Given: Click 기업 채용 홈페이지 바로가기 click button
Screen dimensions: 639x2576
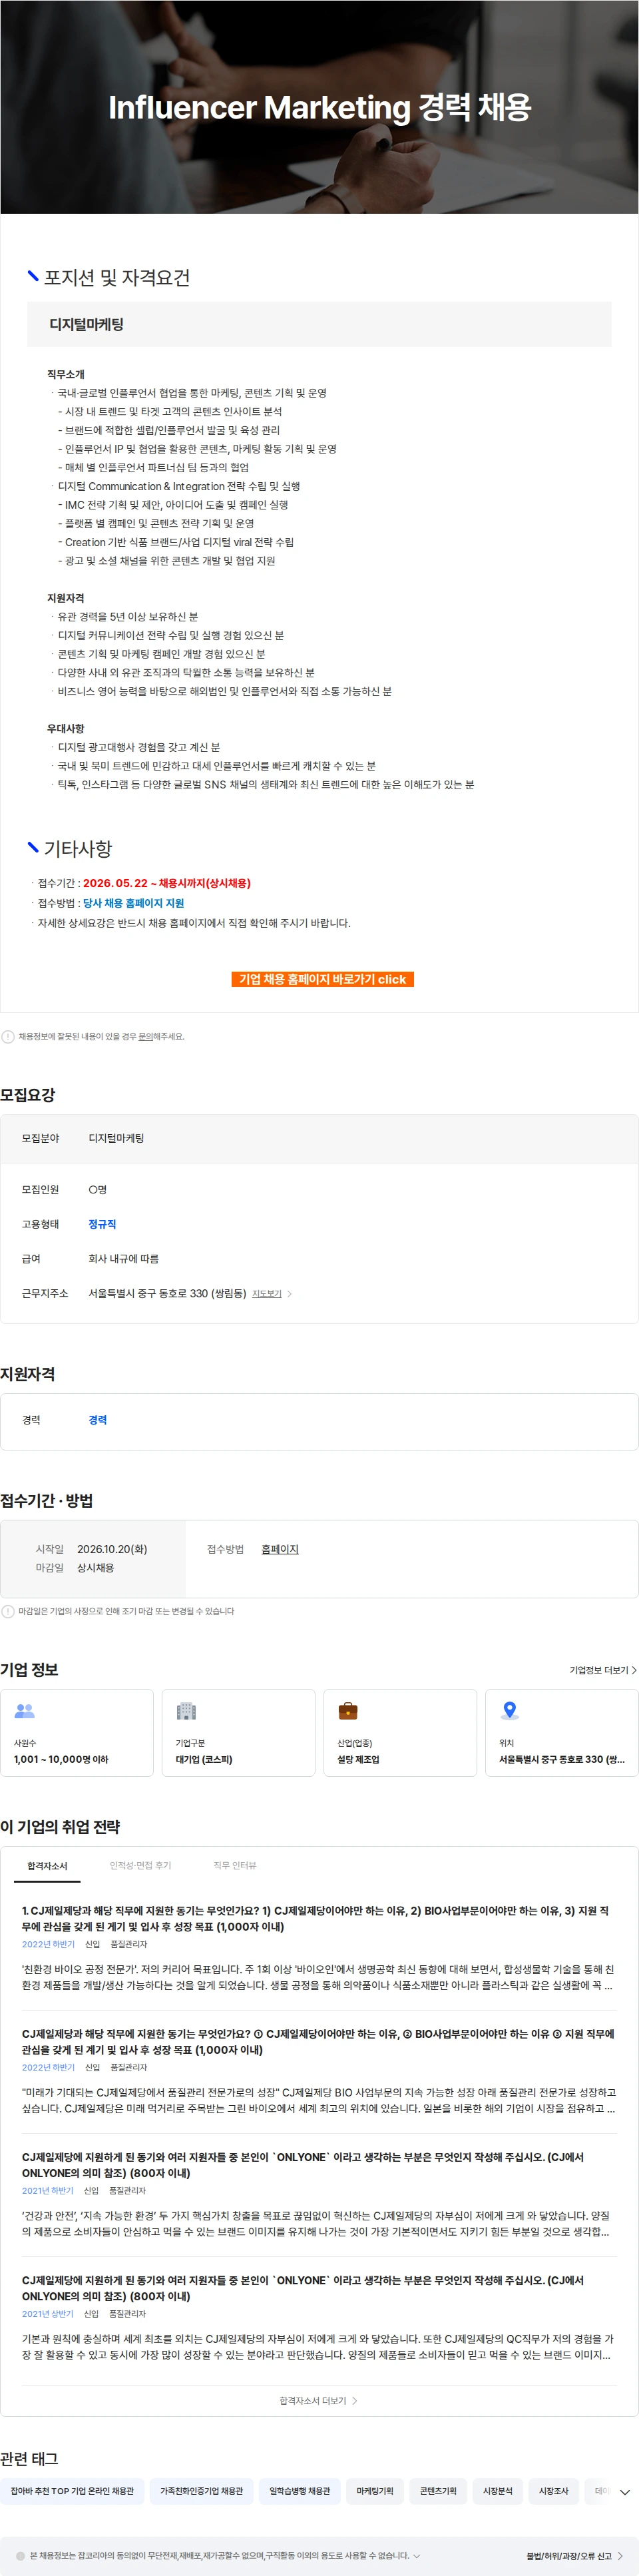Looking at the screenshot, I should click(322, 979).
